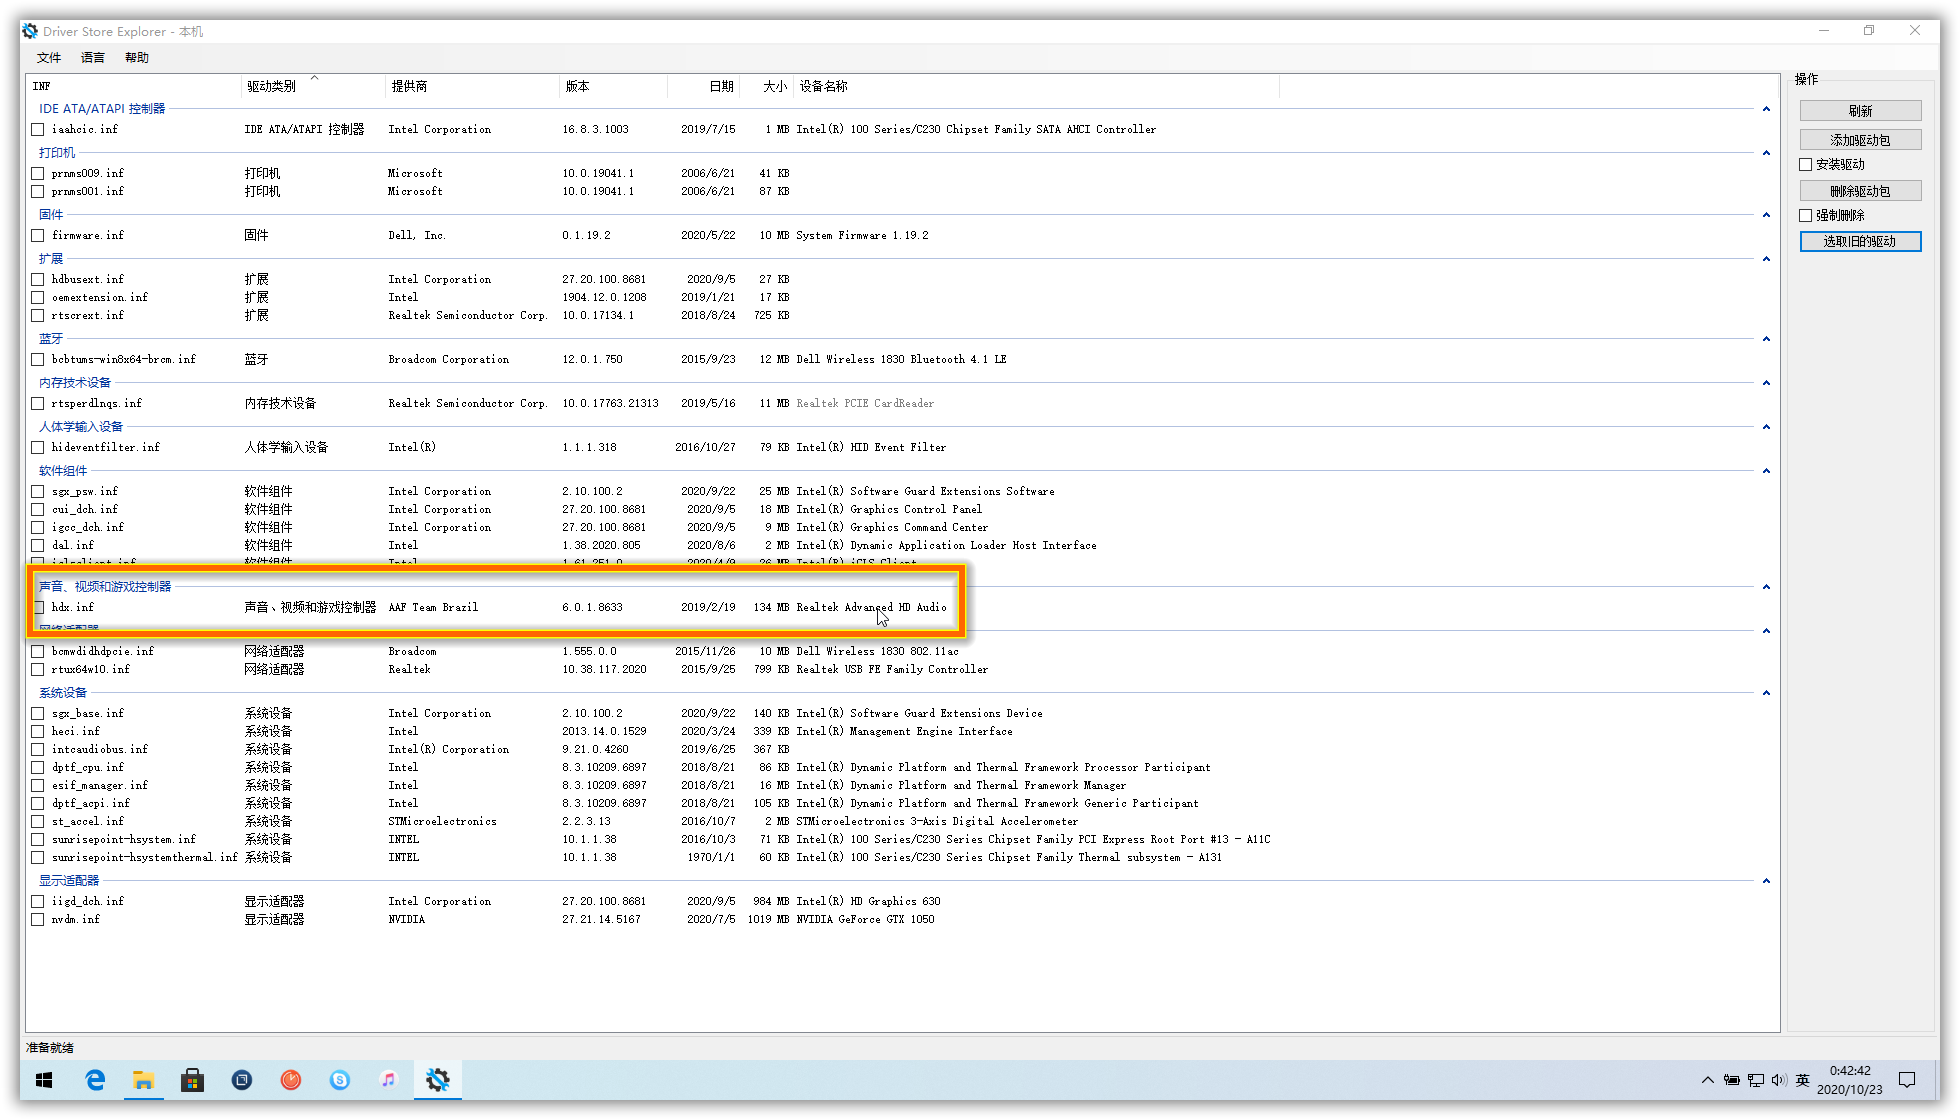Image resolution: width=1960 pixels, height=1120 pixels.
Task: Open the 语言 menu
Action: (x=93, y=58)
